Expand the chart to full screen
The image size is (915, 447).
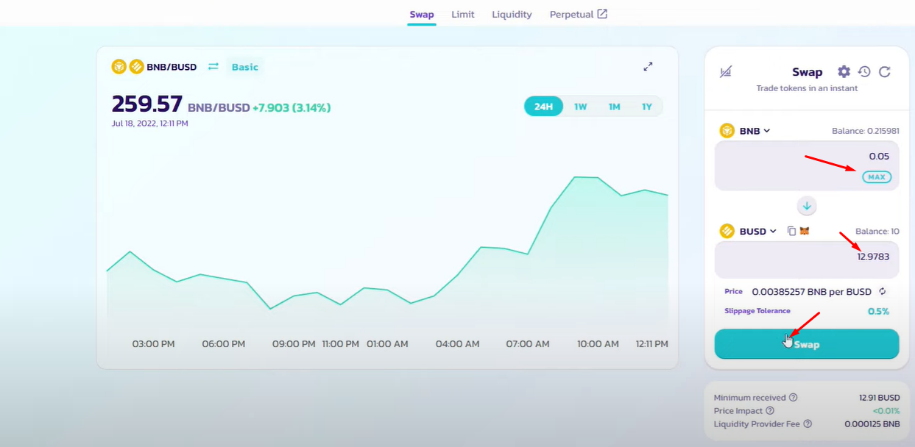coord(648,67)
